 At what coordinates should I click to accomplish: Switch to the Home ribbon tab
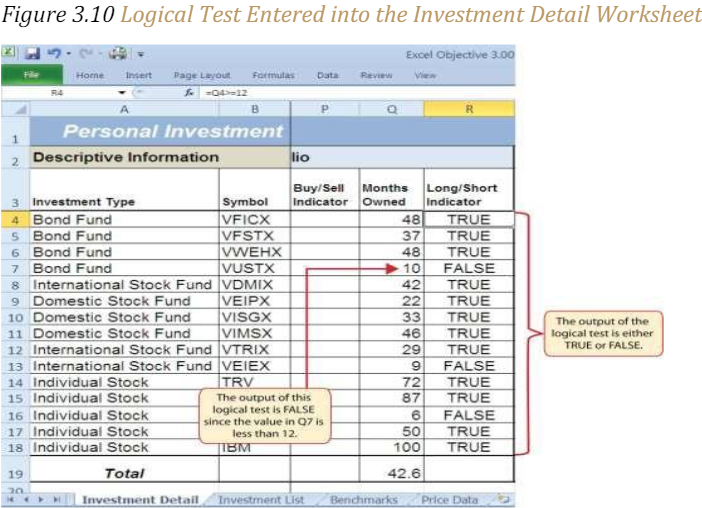coord(90,75)
